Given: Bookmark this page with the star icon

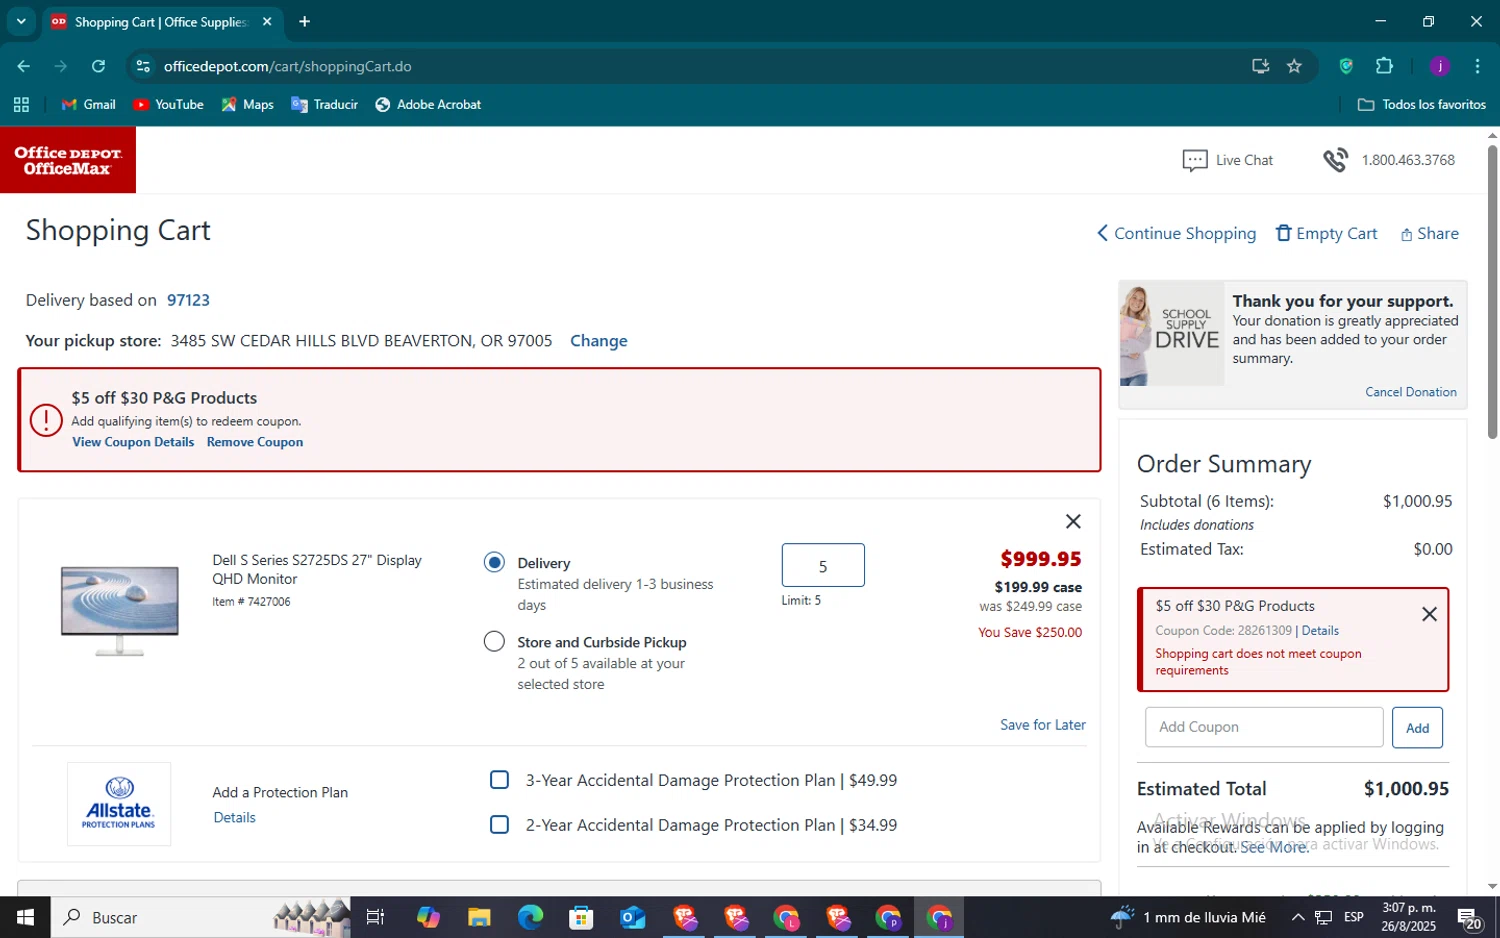Looking at the screenshot, I should 1294,66.
